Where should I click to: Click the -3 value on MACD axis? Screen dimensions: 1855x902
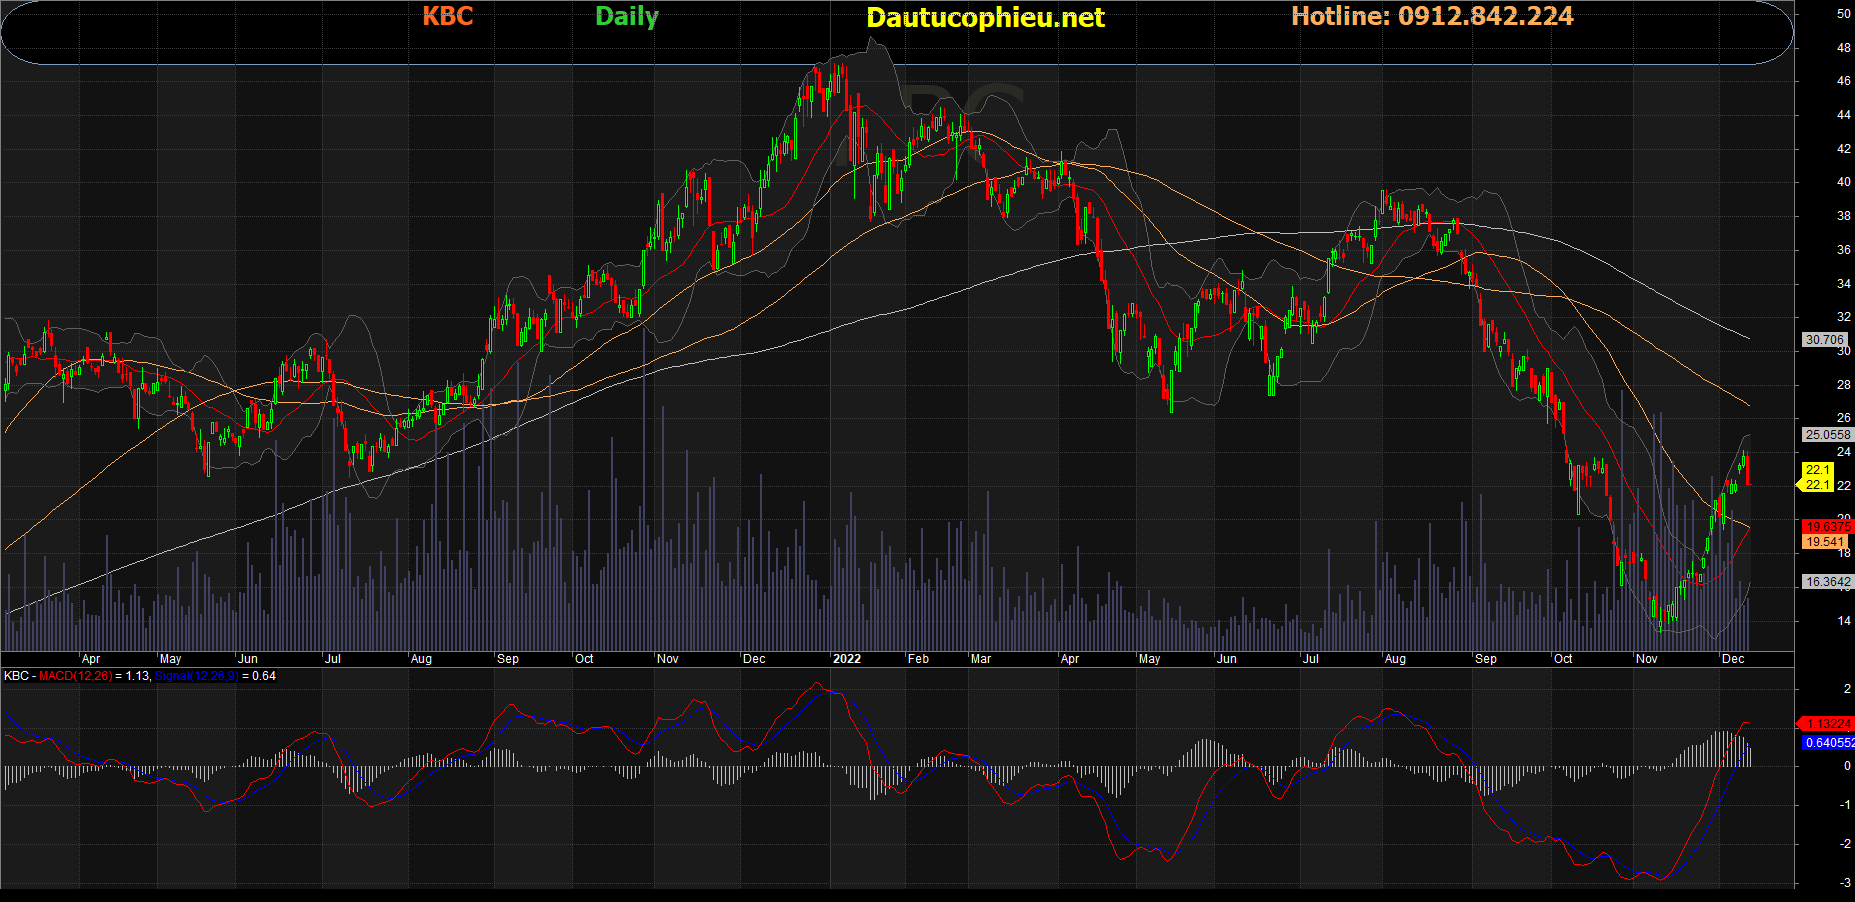tap(1845, 883)
